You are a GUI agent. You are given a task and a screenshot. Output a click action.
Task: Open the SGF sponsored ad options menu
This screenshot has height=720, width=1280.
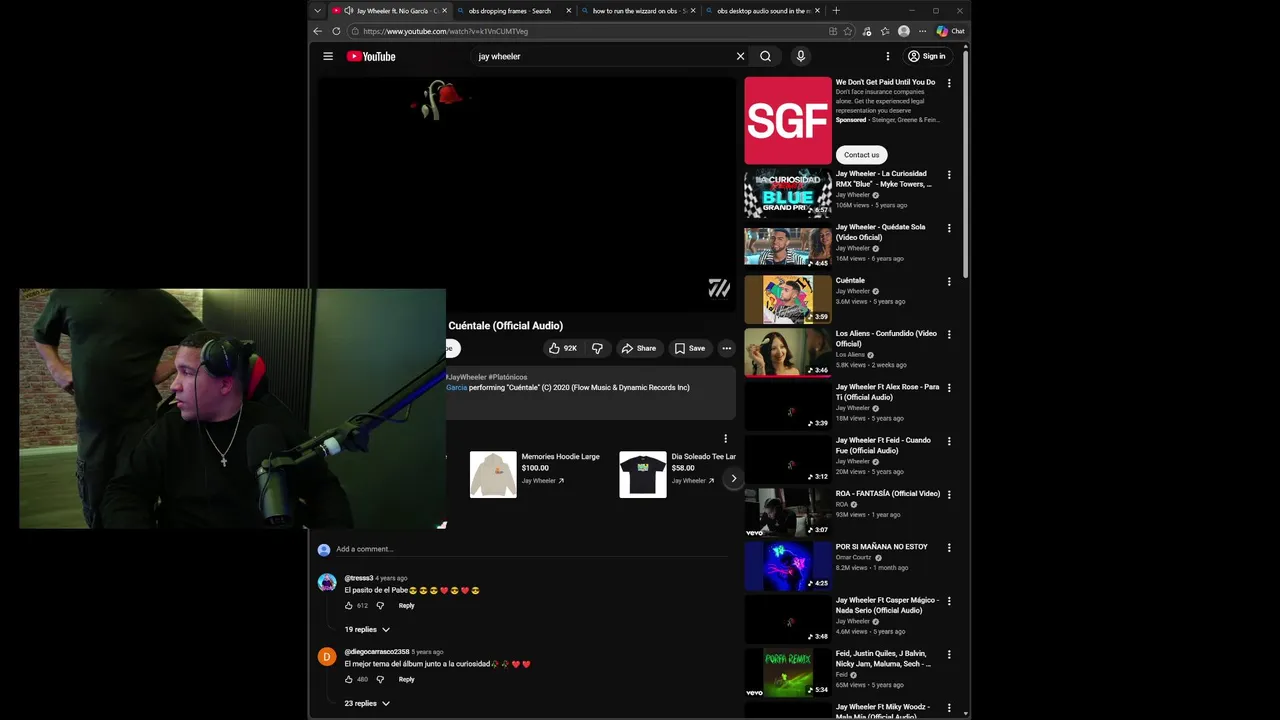click(x=949, y=83)
